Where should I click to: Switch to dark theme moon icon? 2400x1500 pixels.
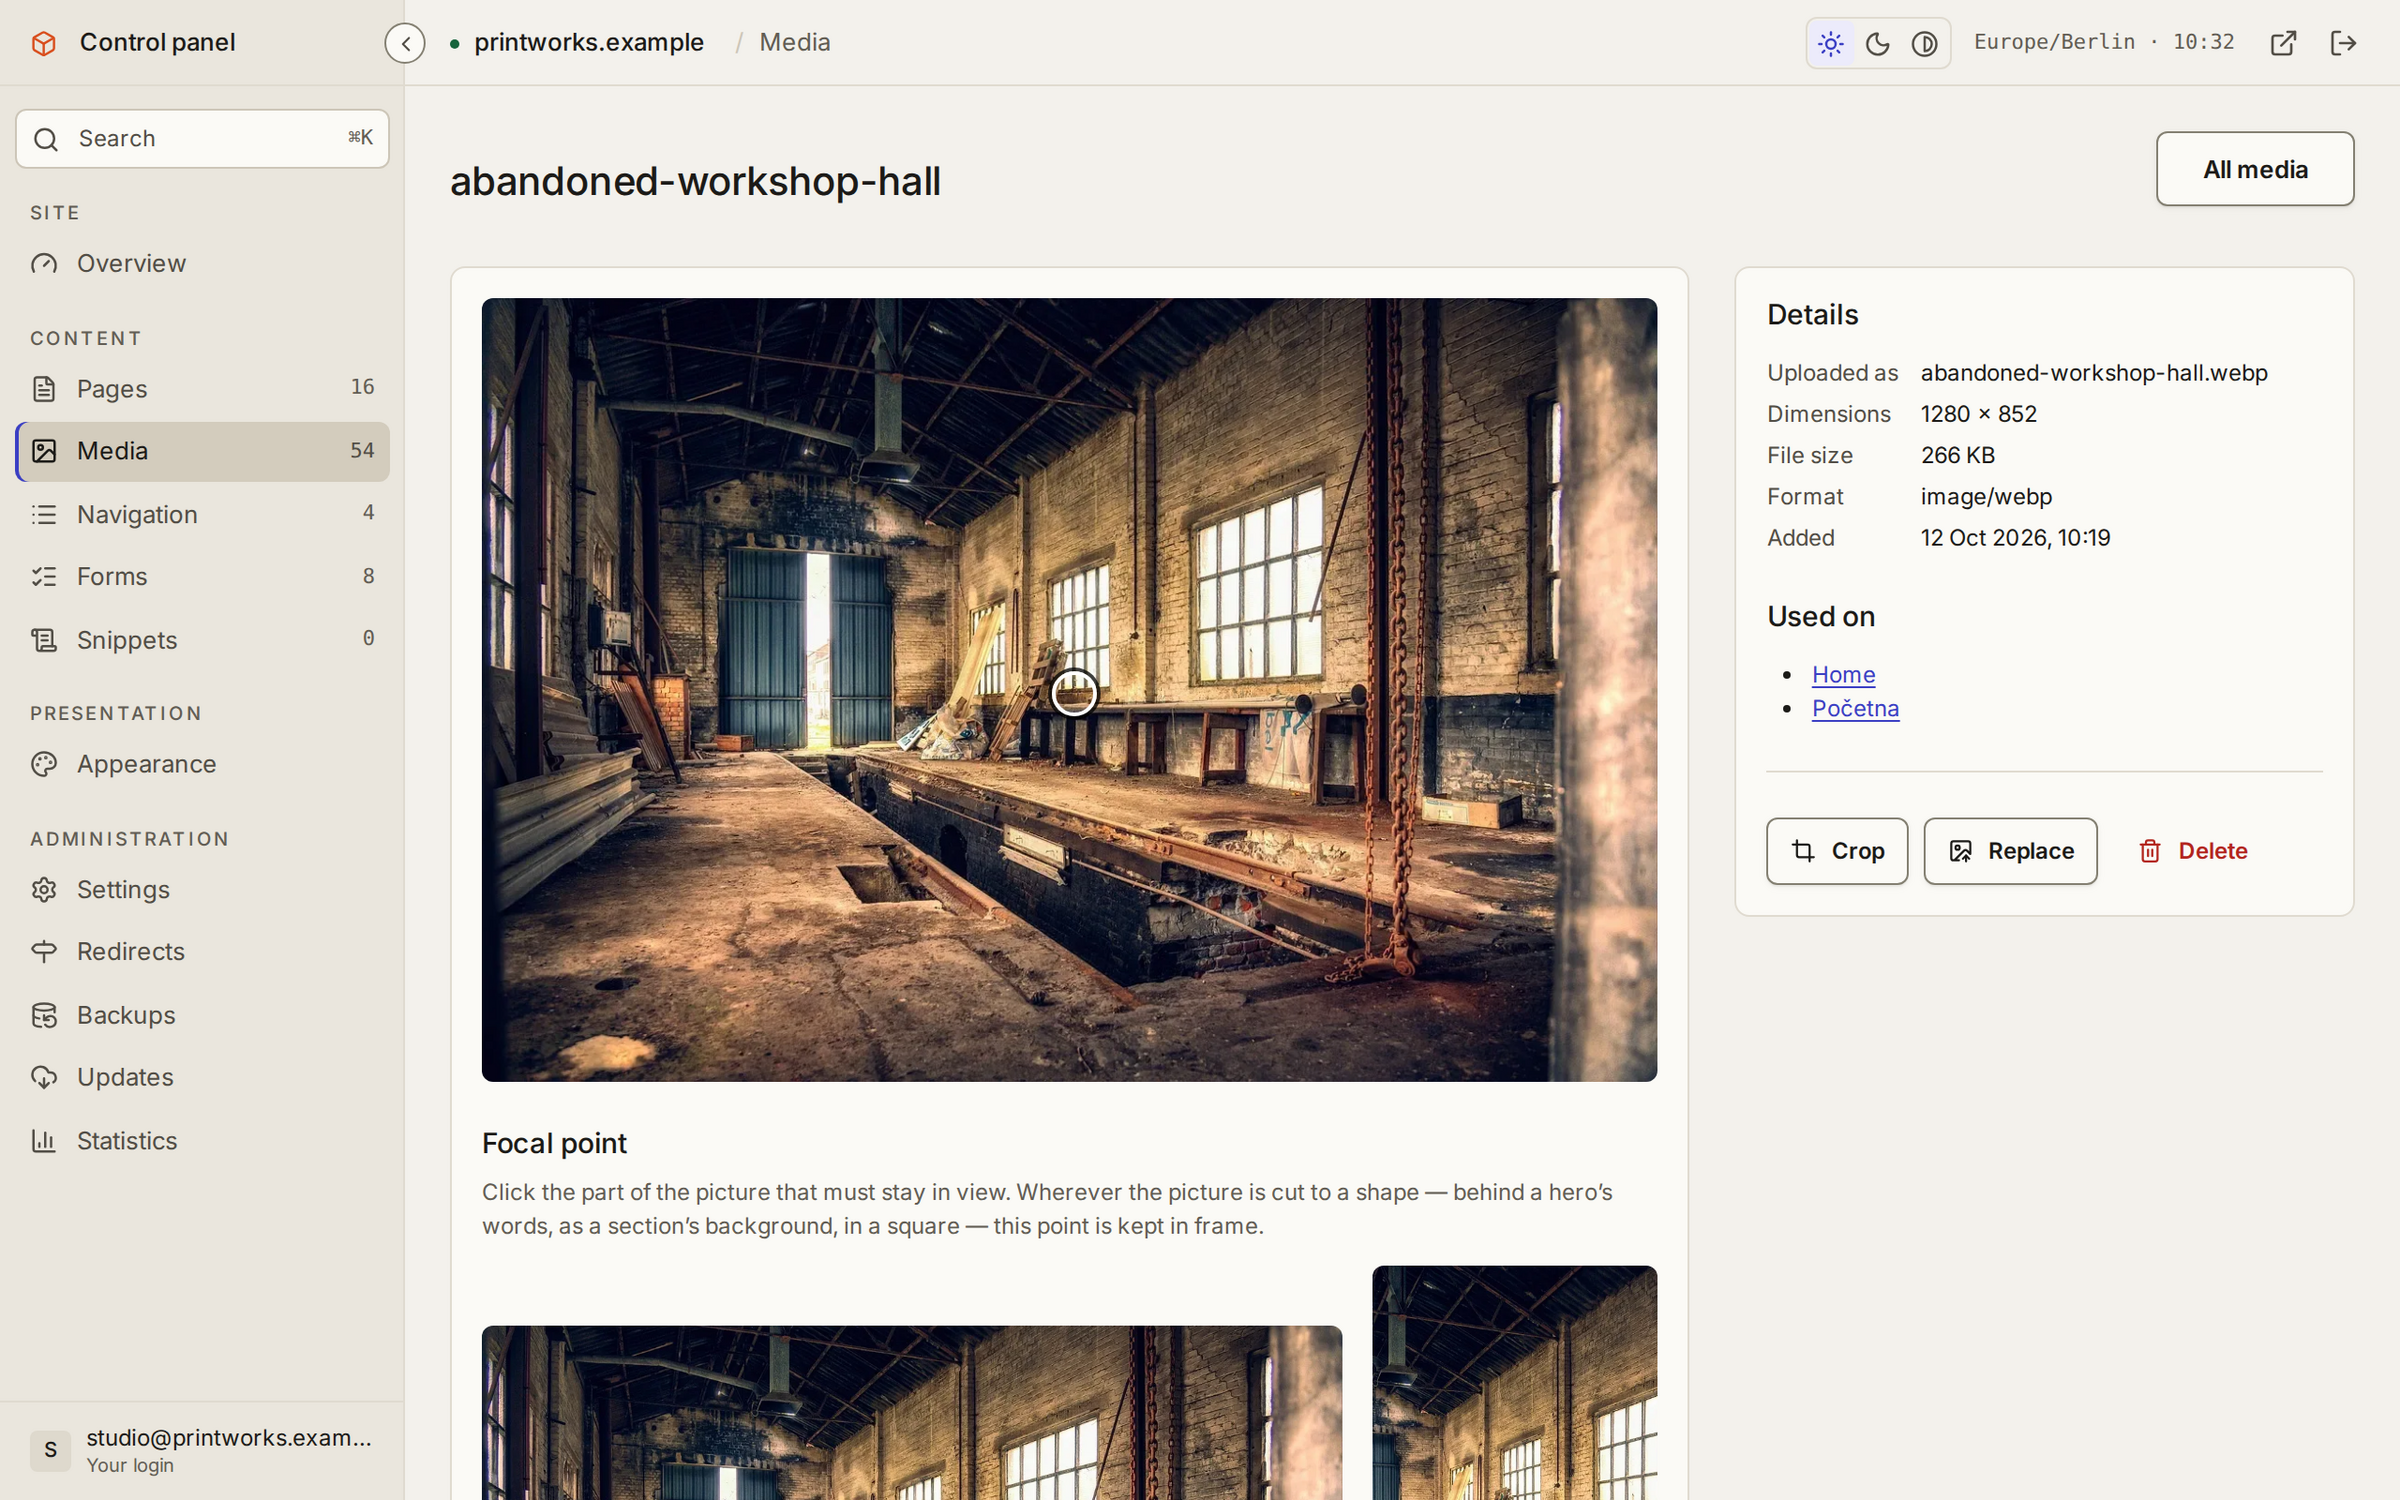click(1877, 43)
